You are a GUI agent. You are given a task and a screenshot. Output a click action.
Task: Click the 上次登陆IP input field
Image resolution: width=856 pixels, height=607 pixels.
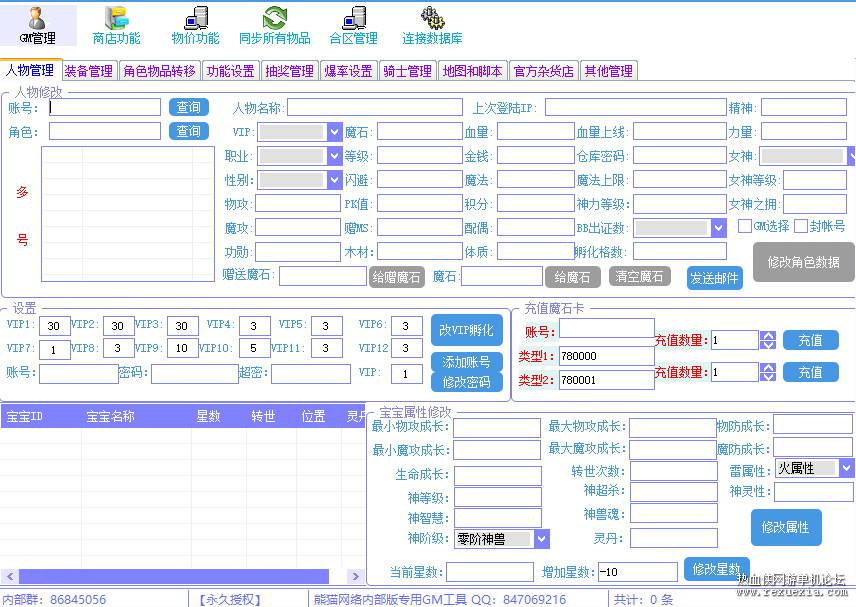point(635,107)
